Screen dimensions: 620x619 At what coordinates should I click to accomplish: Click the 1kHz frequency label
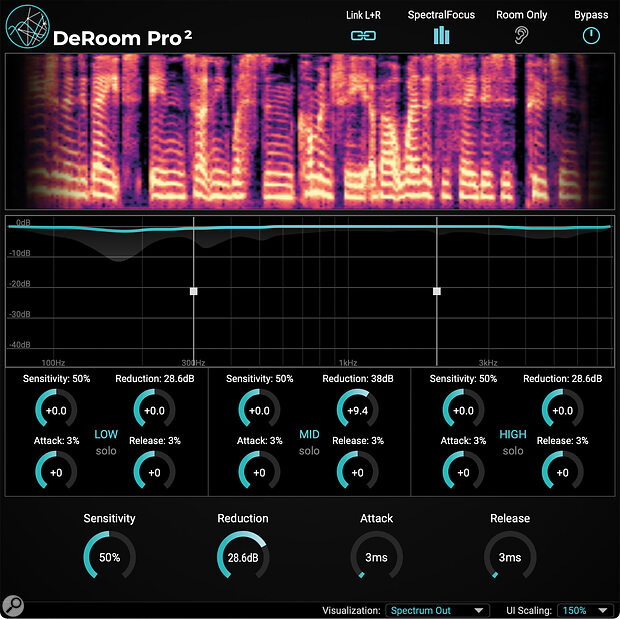pos(348,363)
